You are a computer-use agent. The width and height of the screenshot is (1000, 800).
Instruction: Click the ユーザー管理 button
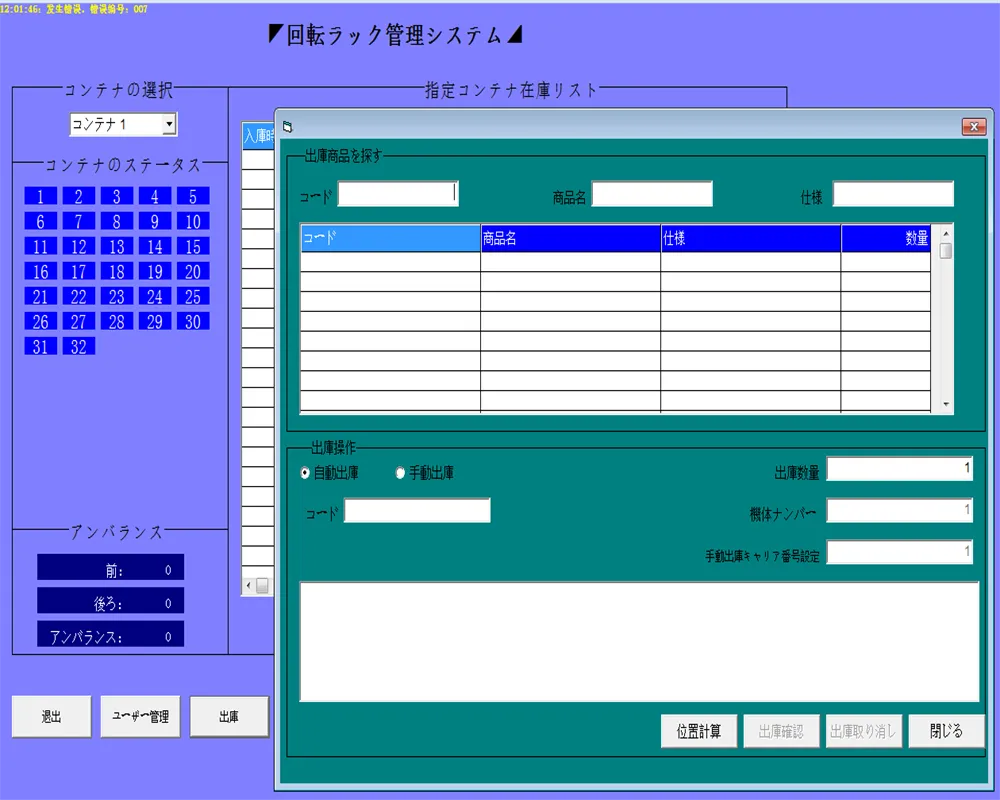140,717
